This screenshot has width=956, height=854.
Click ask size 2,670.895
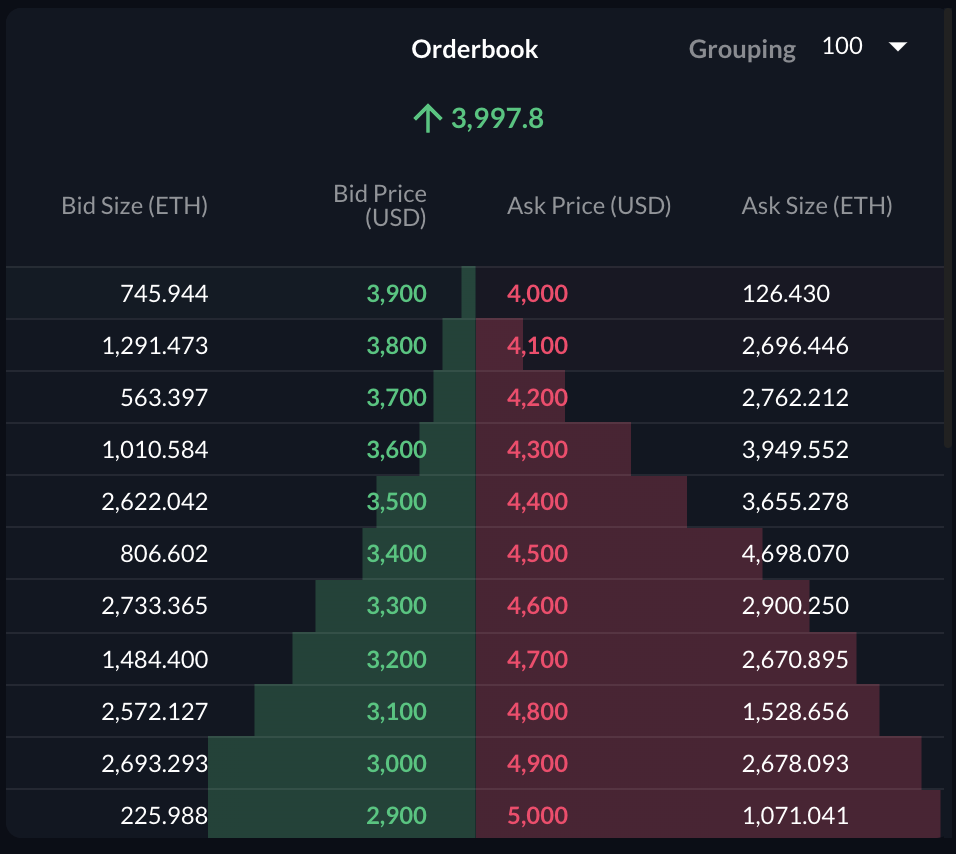[x=795, y=659]
